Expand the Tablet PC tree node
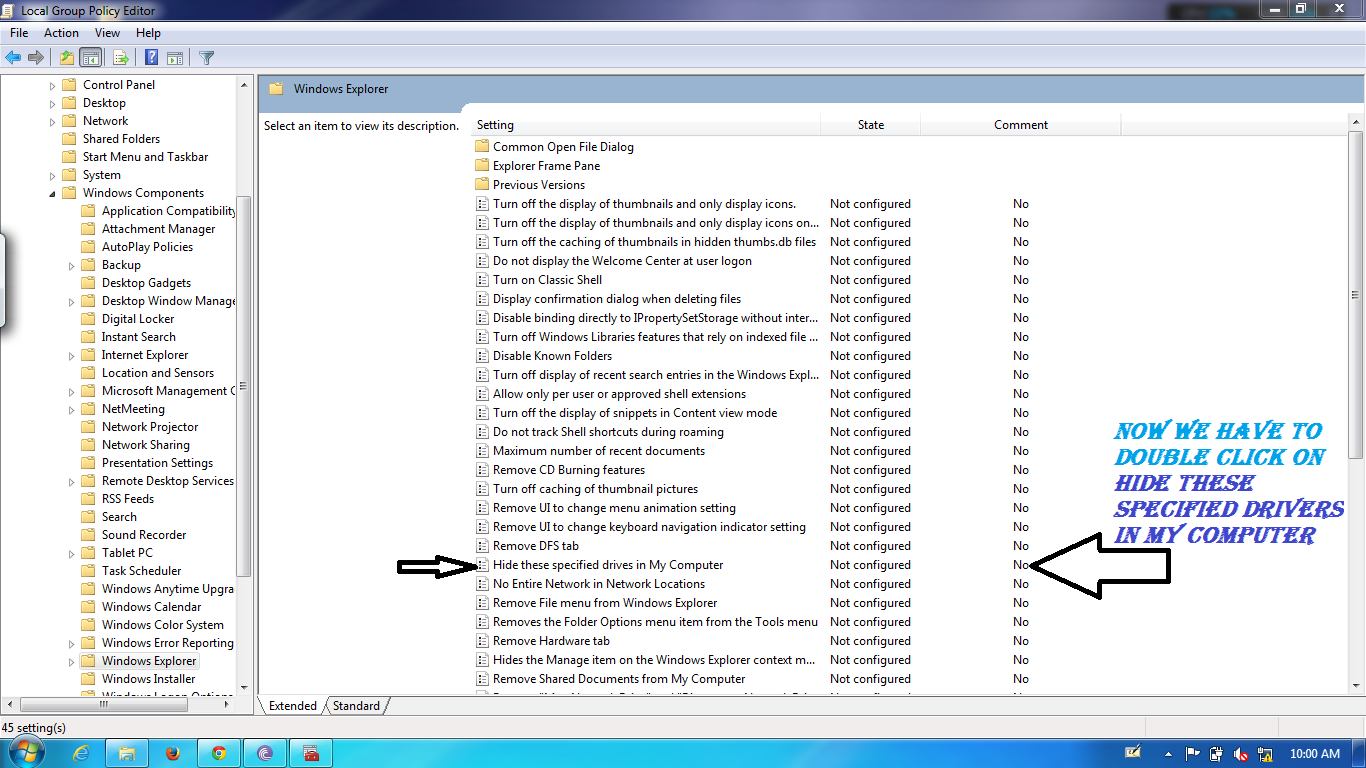Image resolution: width=1366 pixels, height=768 pixels. [72, 554]
